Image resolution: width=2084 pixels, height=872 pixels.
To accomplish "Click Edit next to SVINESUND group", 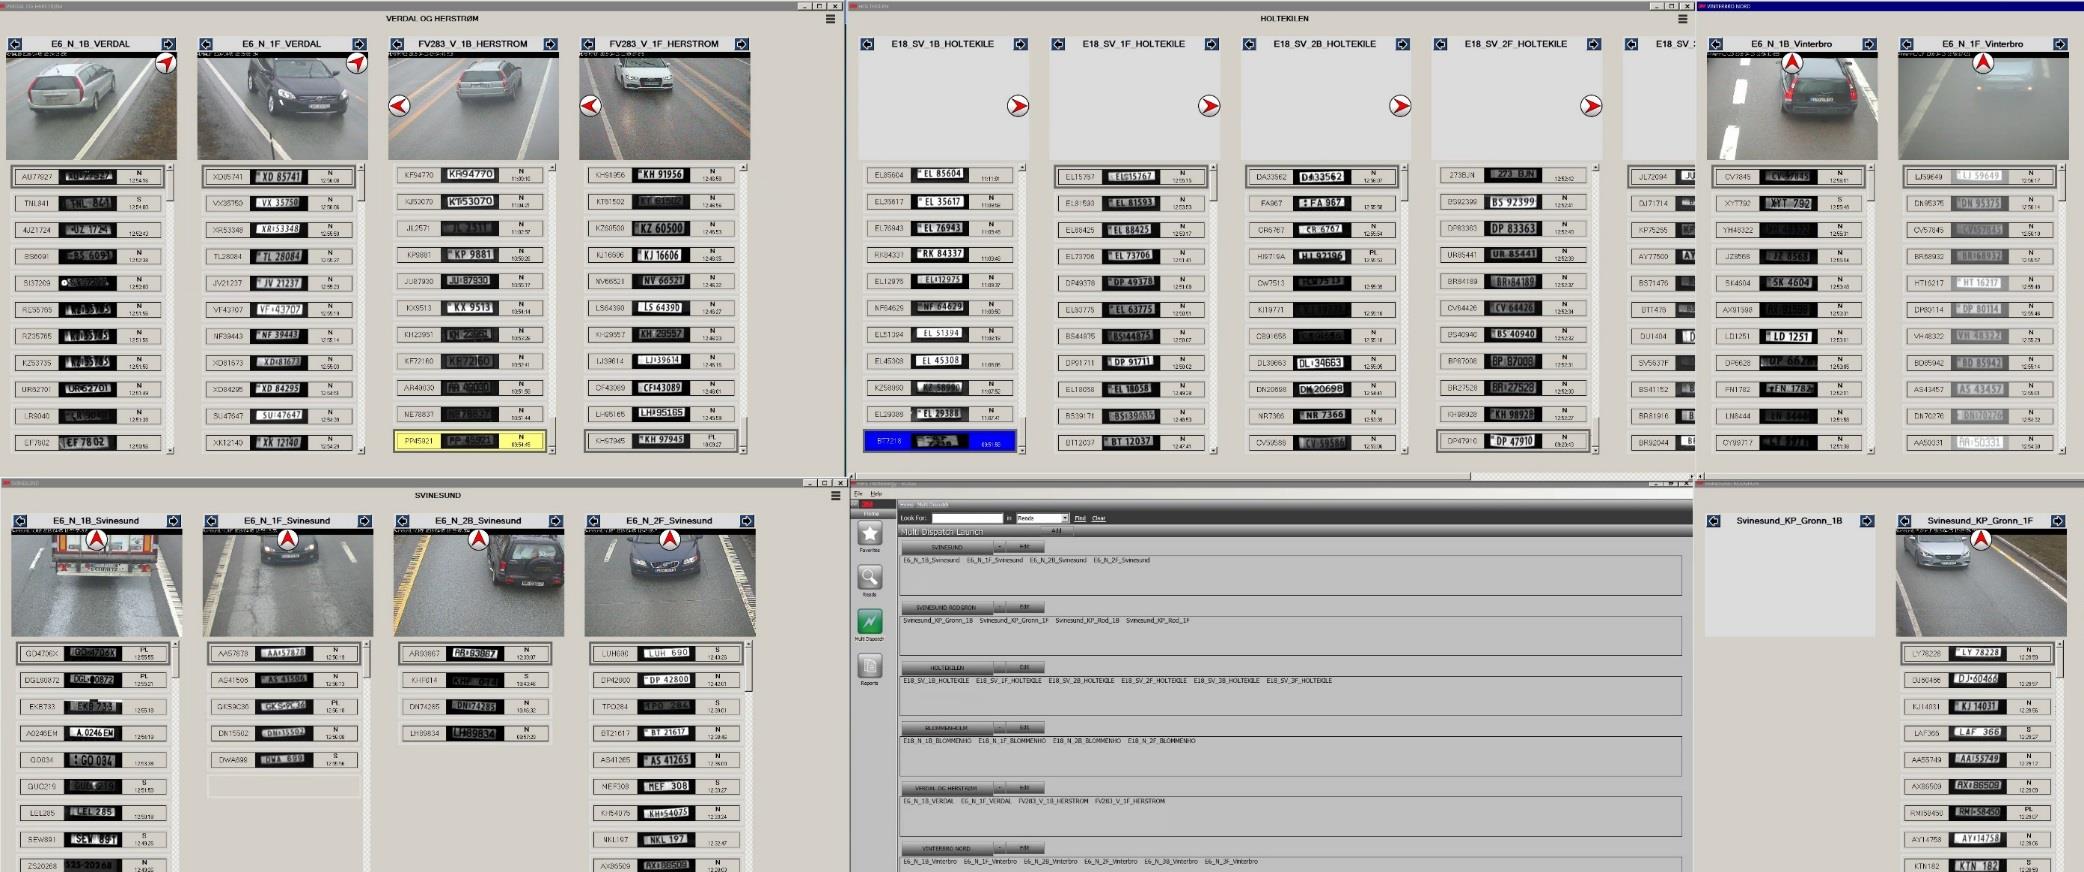I will pyautogui.click(x=1025, y=547).
